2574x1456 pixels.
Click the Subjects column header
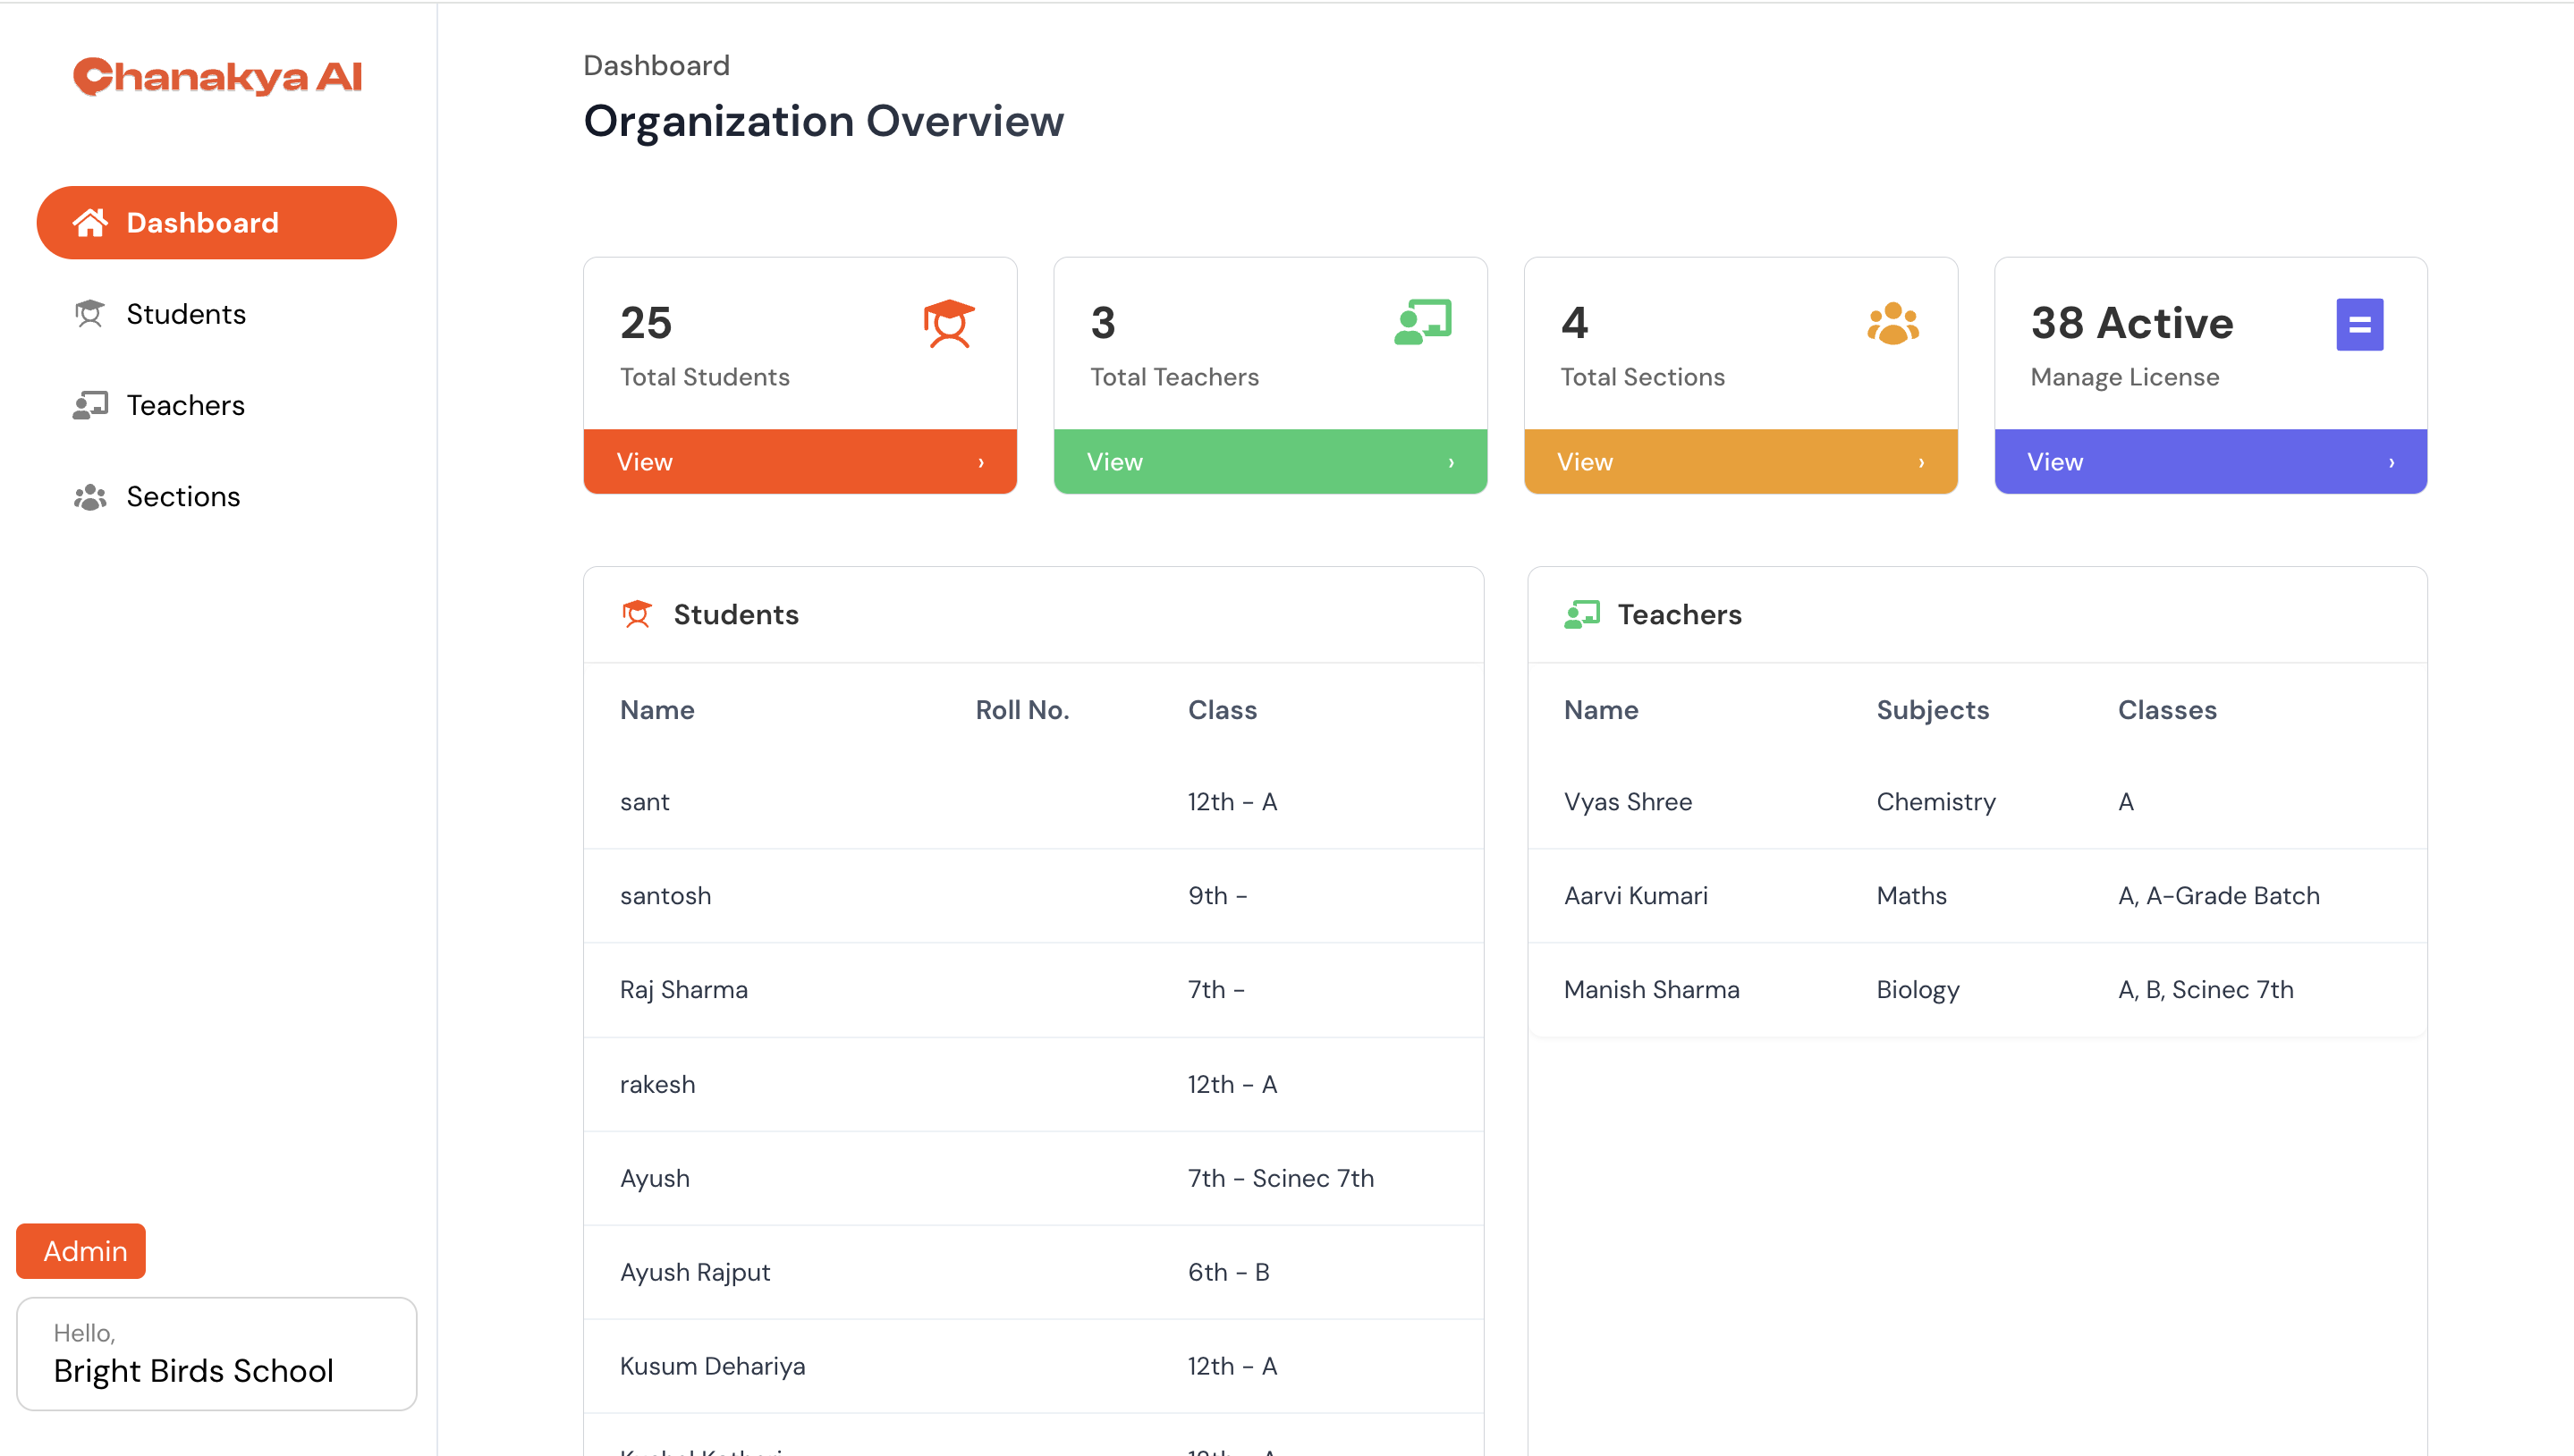click(x=1932, y=710)
